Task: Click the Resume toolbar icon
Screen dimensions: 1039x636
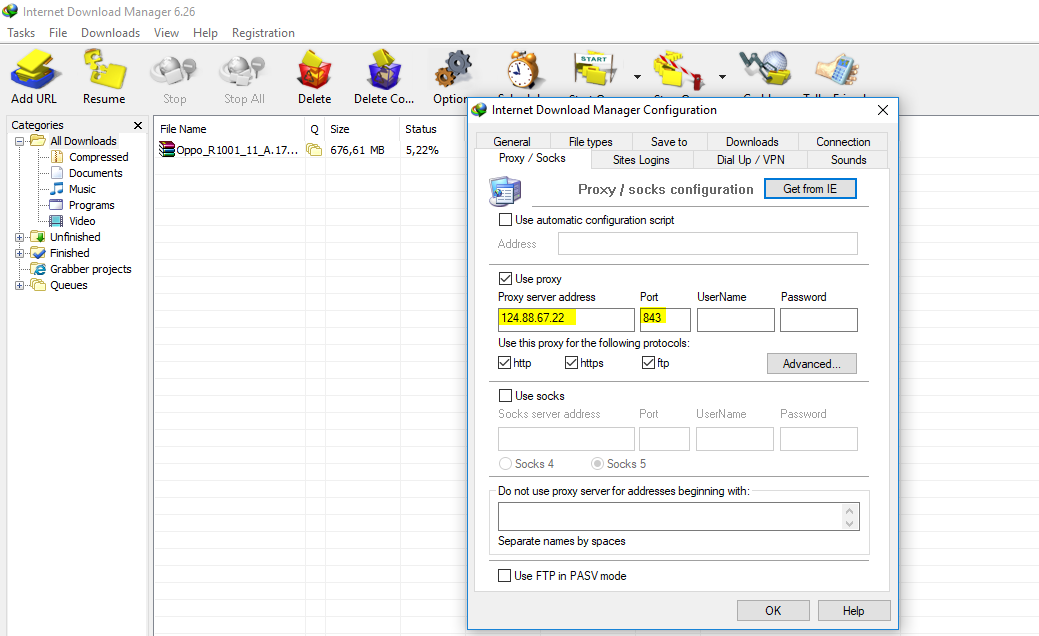Action: (x=104, y=69)
